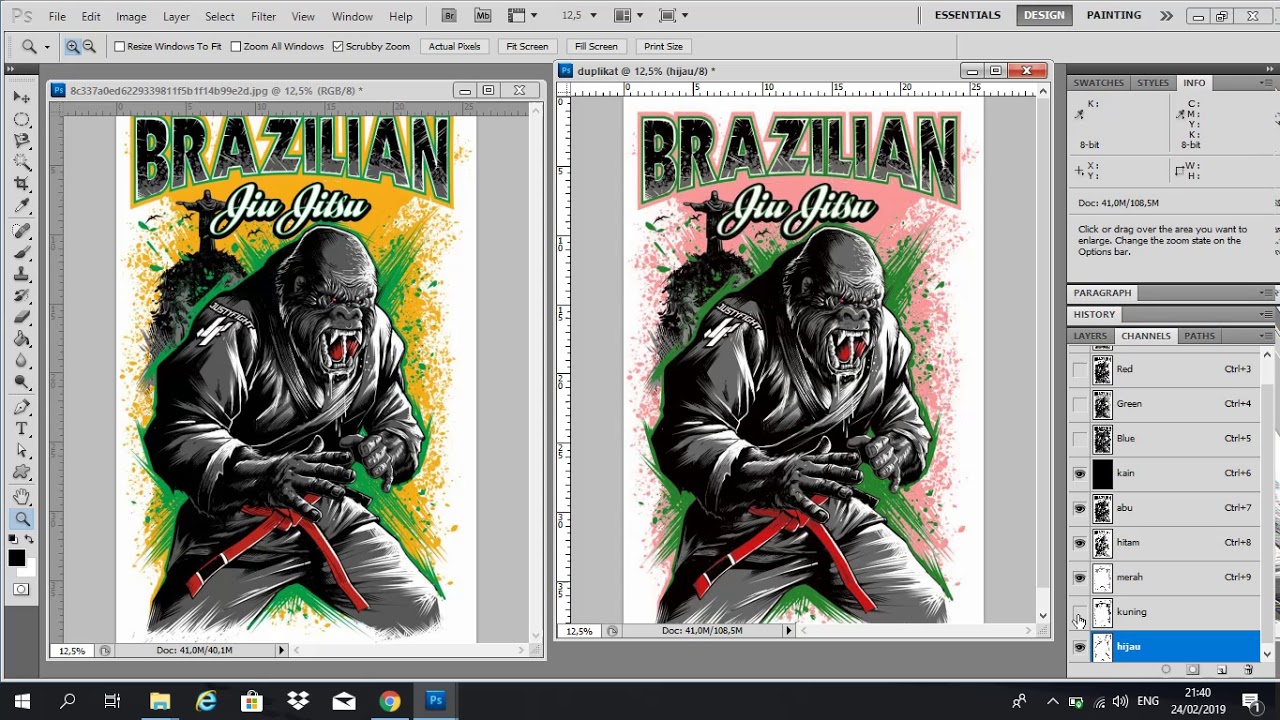Show the kuning channel visibility
The width and height of the screenshot is (1280, 720).
1079,612
